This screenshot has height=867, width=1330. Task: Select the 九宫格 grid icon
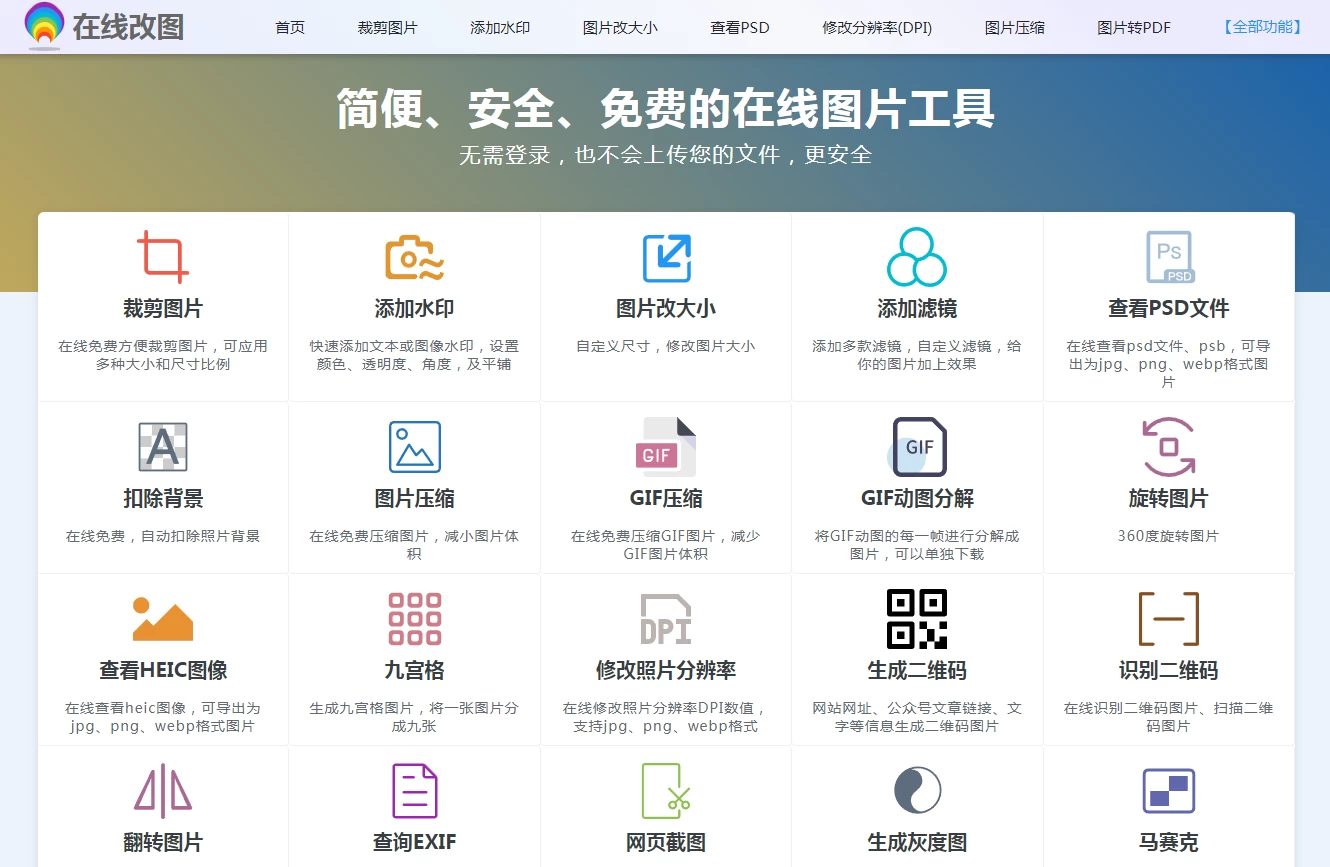coord(414,618)
